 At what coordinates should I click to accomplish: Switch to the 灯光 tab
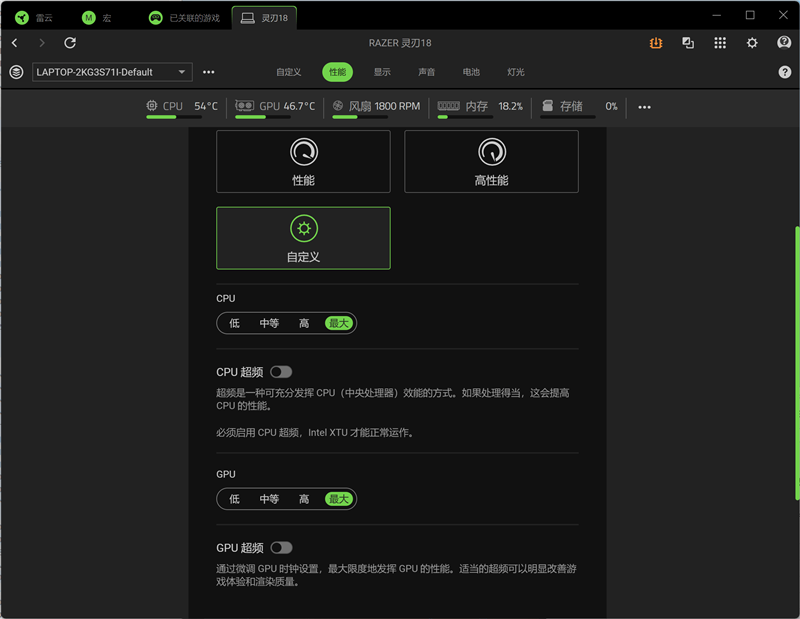click(515, 72)
